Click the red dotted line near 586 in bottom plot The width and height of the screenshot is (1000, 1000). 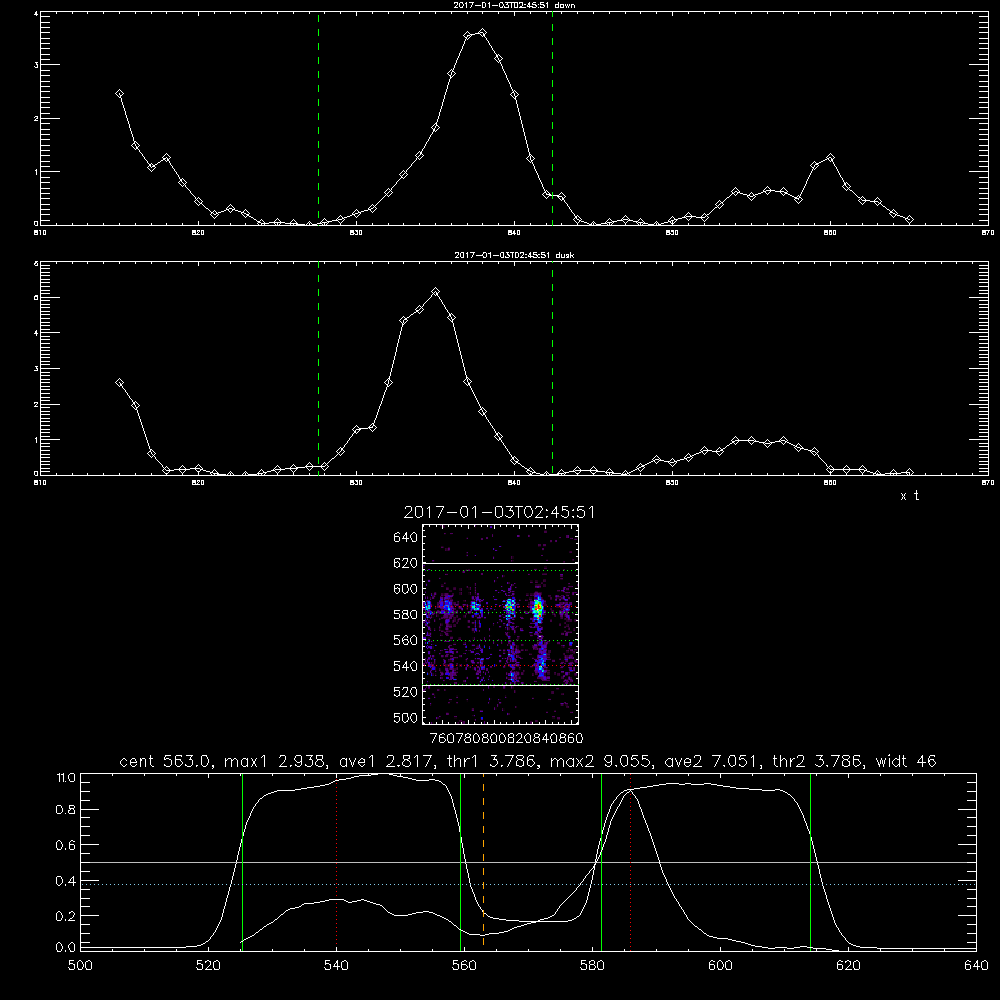point(631,861)
